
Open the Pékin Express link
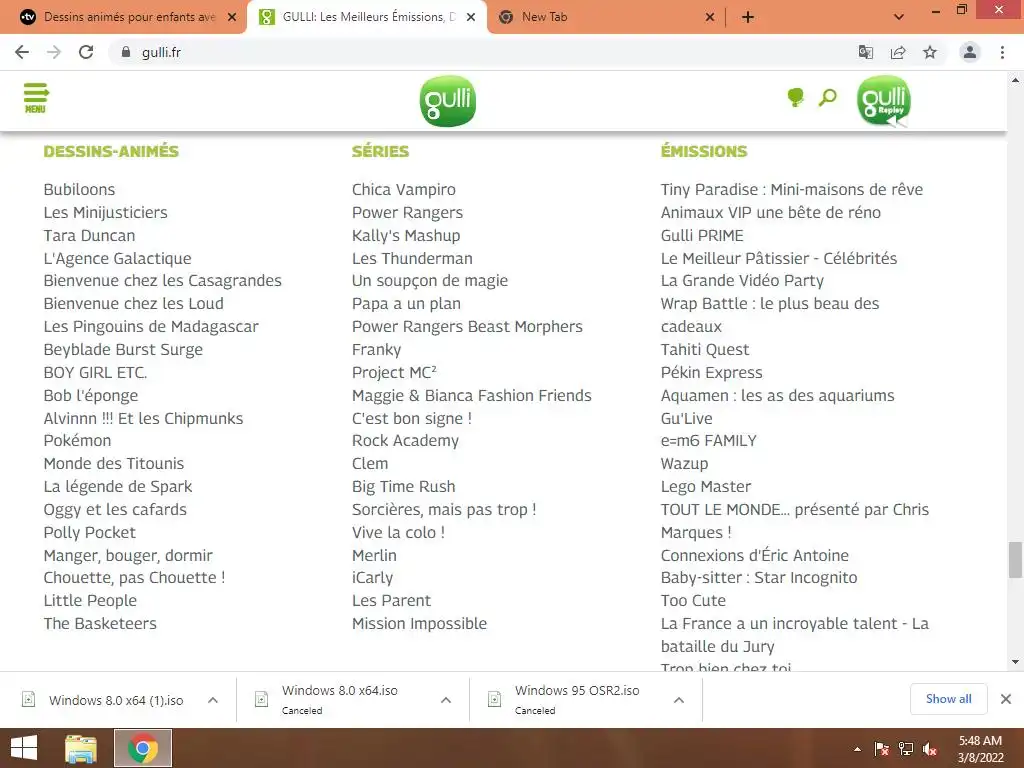(711, 372)
